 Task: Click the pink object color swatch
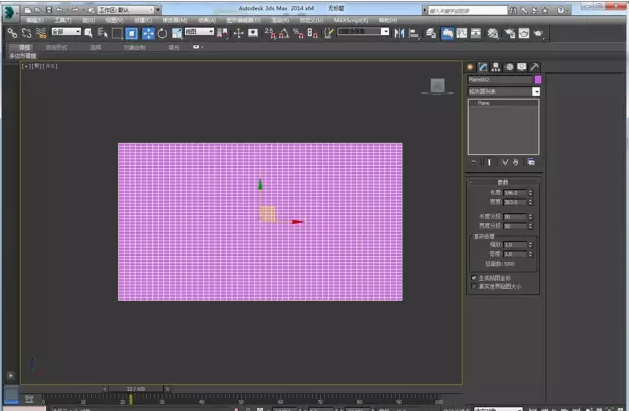click(538, 79)
